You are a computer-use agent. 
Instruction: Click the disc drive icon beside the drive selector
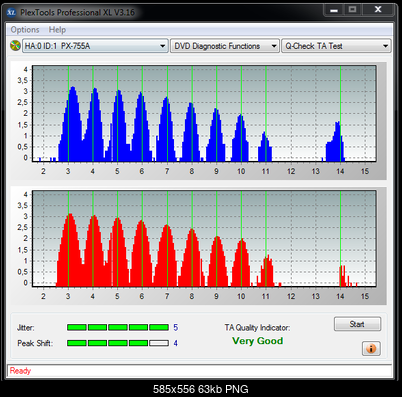coord(15,46)
